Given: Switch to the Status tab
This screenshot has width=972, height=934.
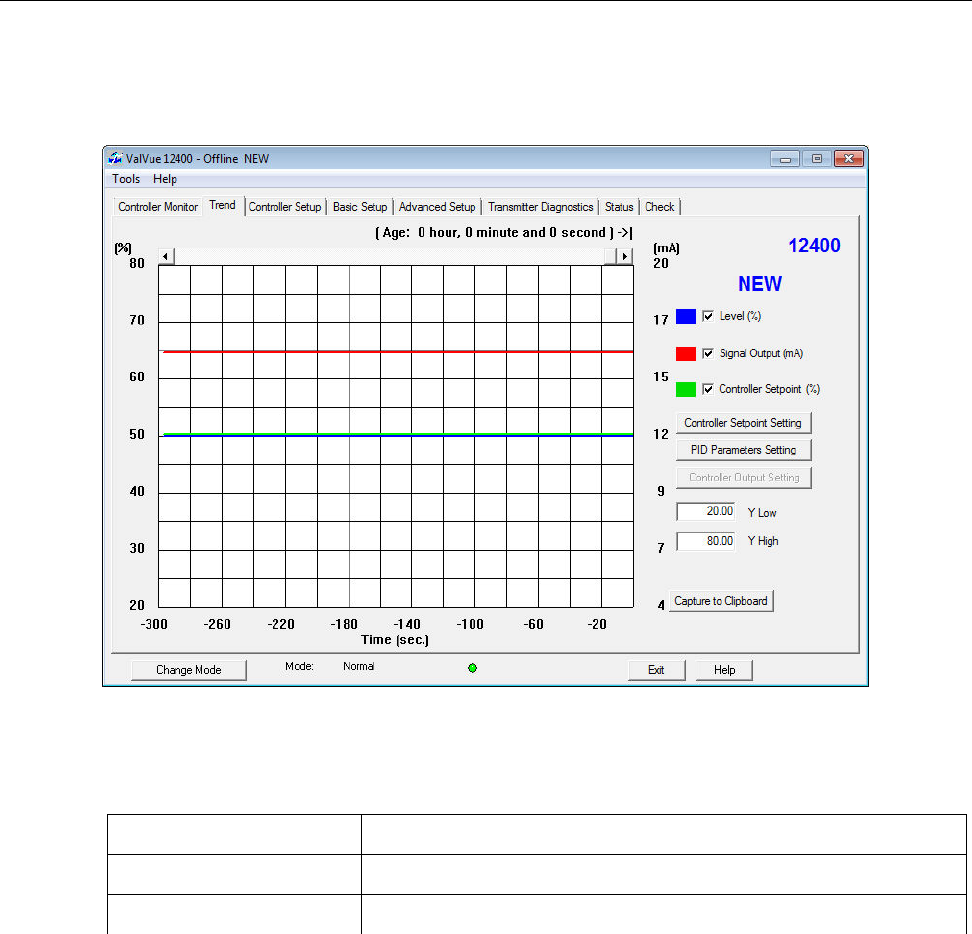Looking at the screenshot, I should point(619,207).
